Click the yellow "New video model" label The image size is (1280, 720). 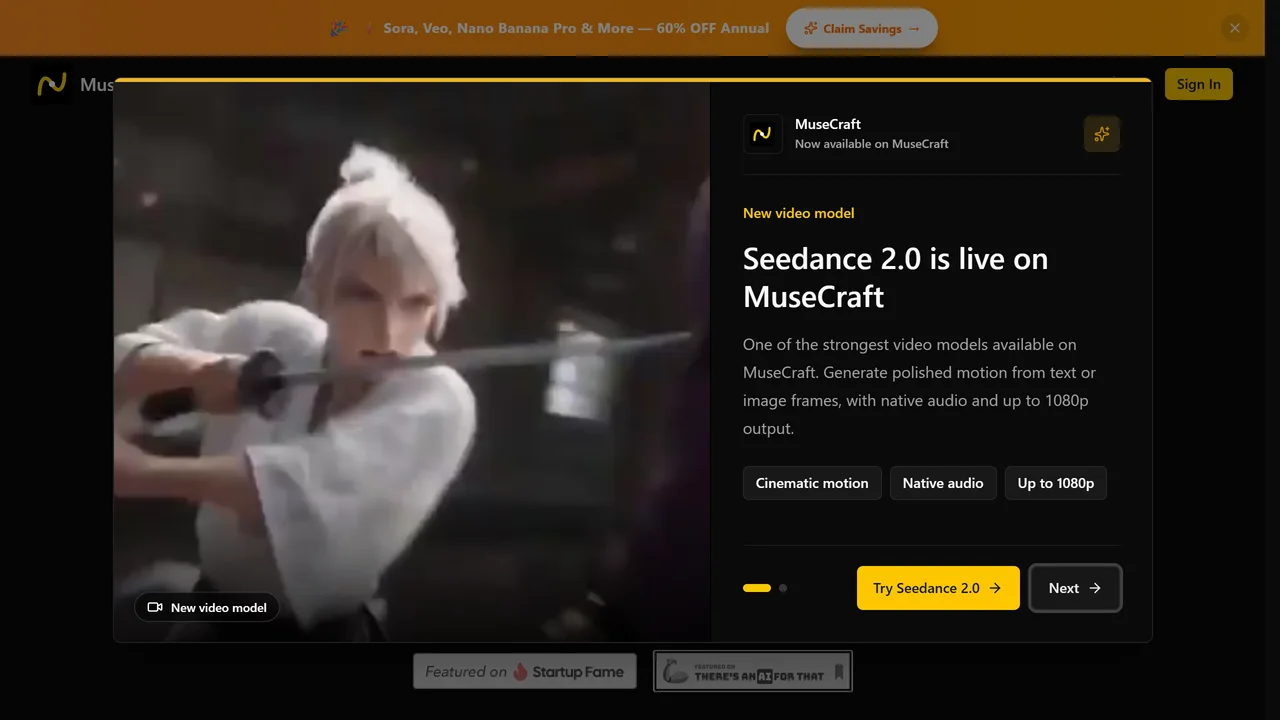tap(798, 213)
